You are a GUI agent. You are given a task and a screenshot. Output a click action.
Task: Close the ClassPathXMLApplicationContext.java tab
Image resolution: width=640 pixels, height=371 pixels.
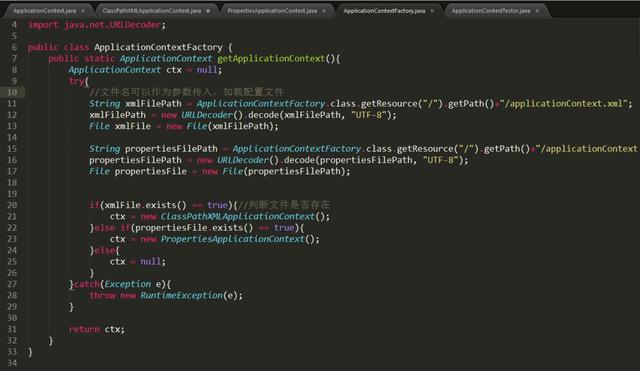click(208, 11)
